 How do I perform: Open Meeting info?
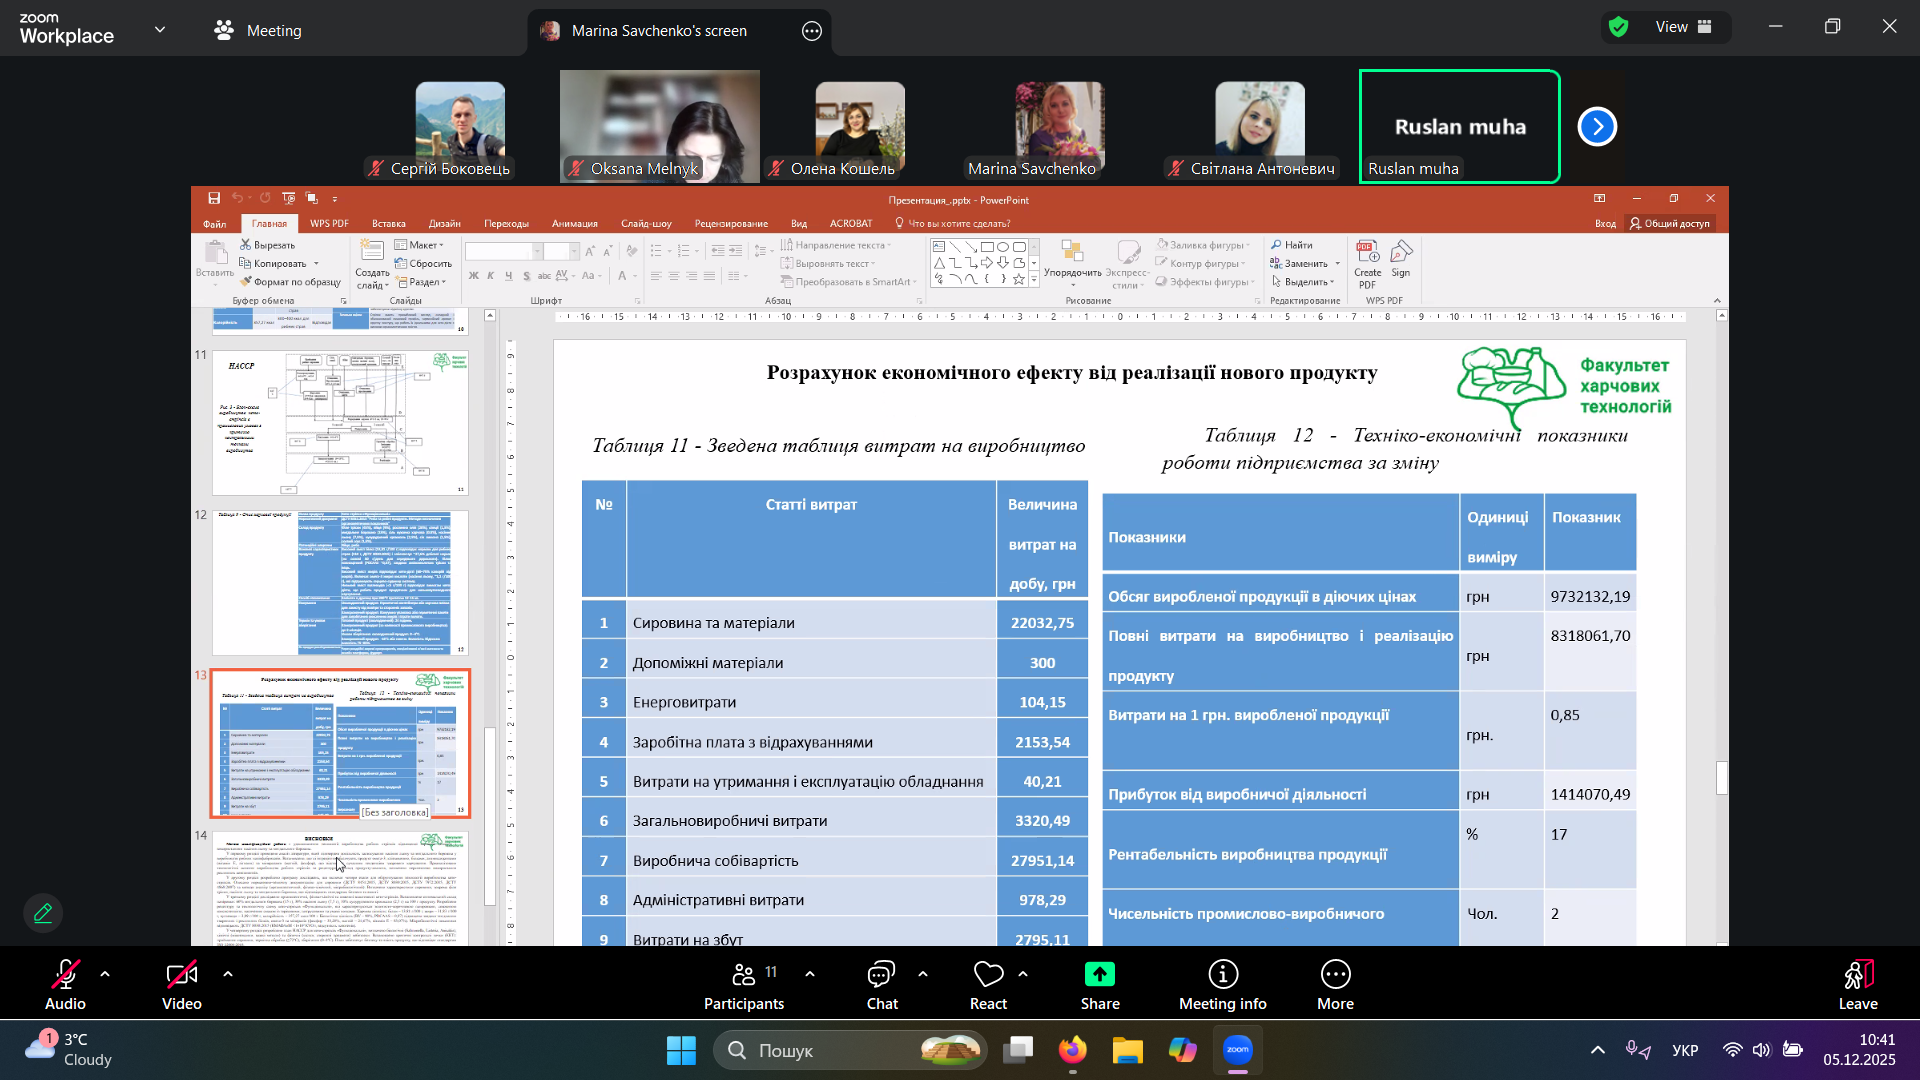click(x=1222, y=975)
